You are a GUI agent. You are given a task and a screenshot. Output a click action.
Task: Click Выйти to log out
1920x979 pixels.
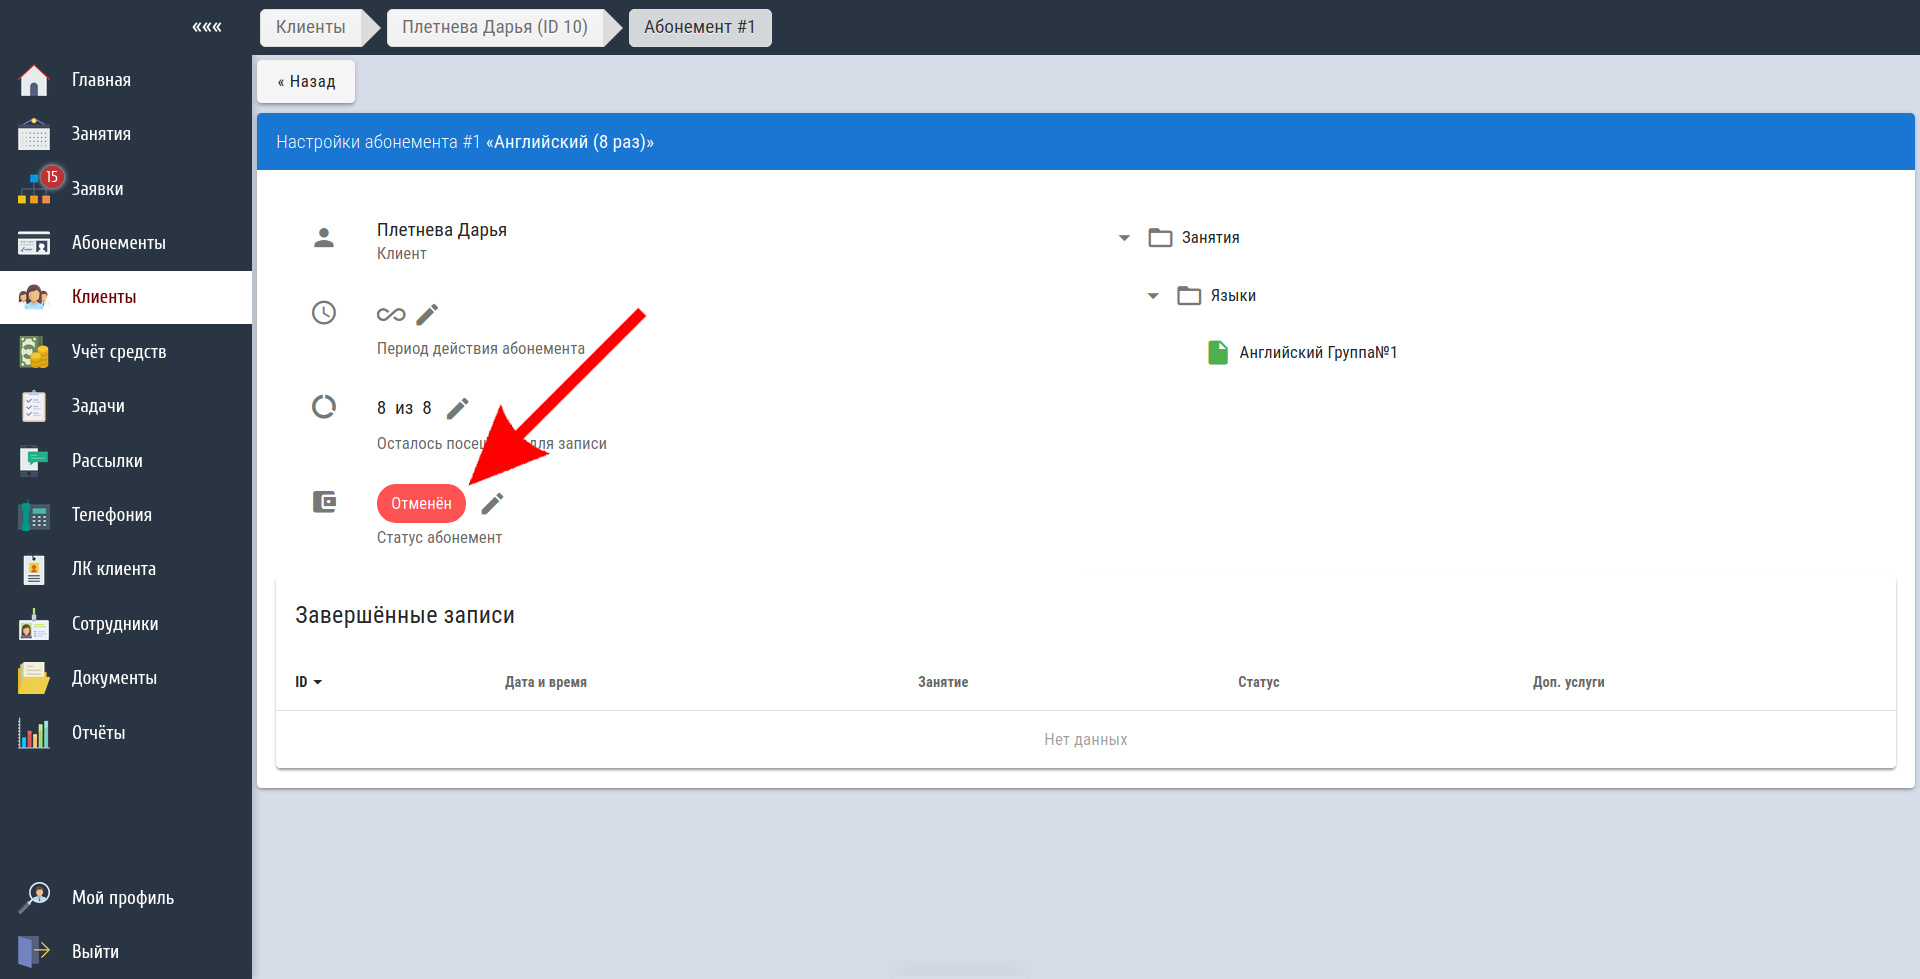point(95,952)
